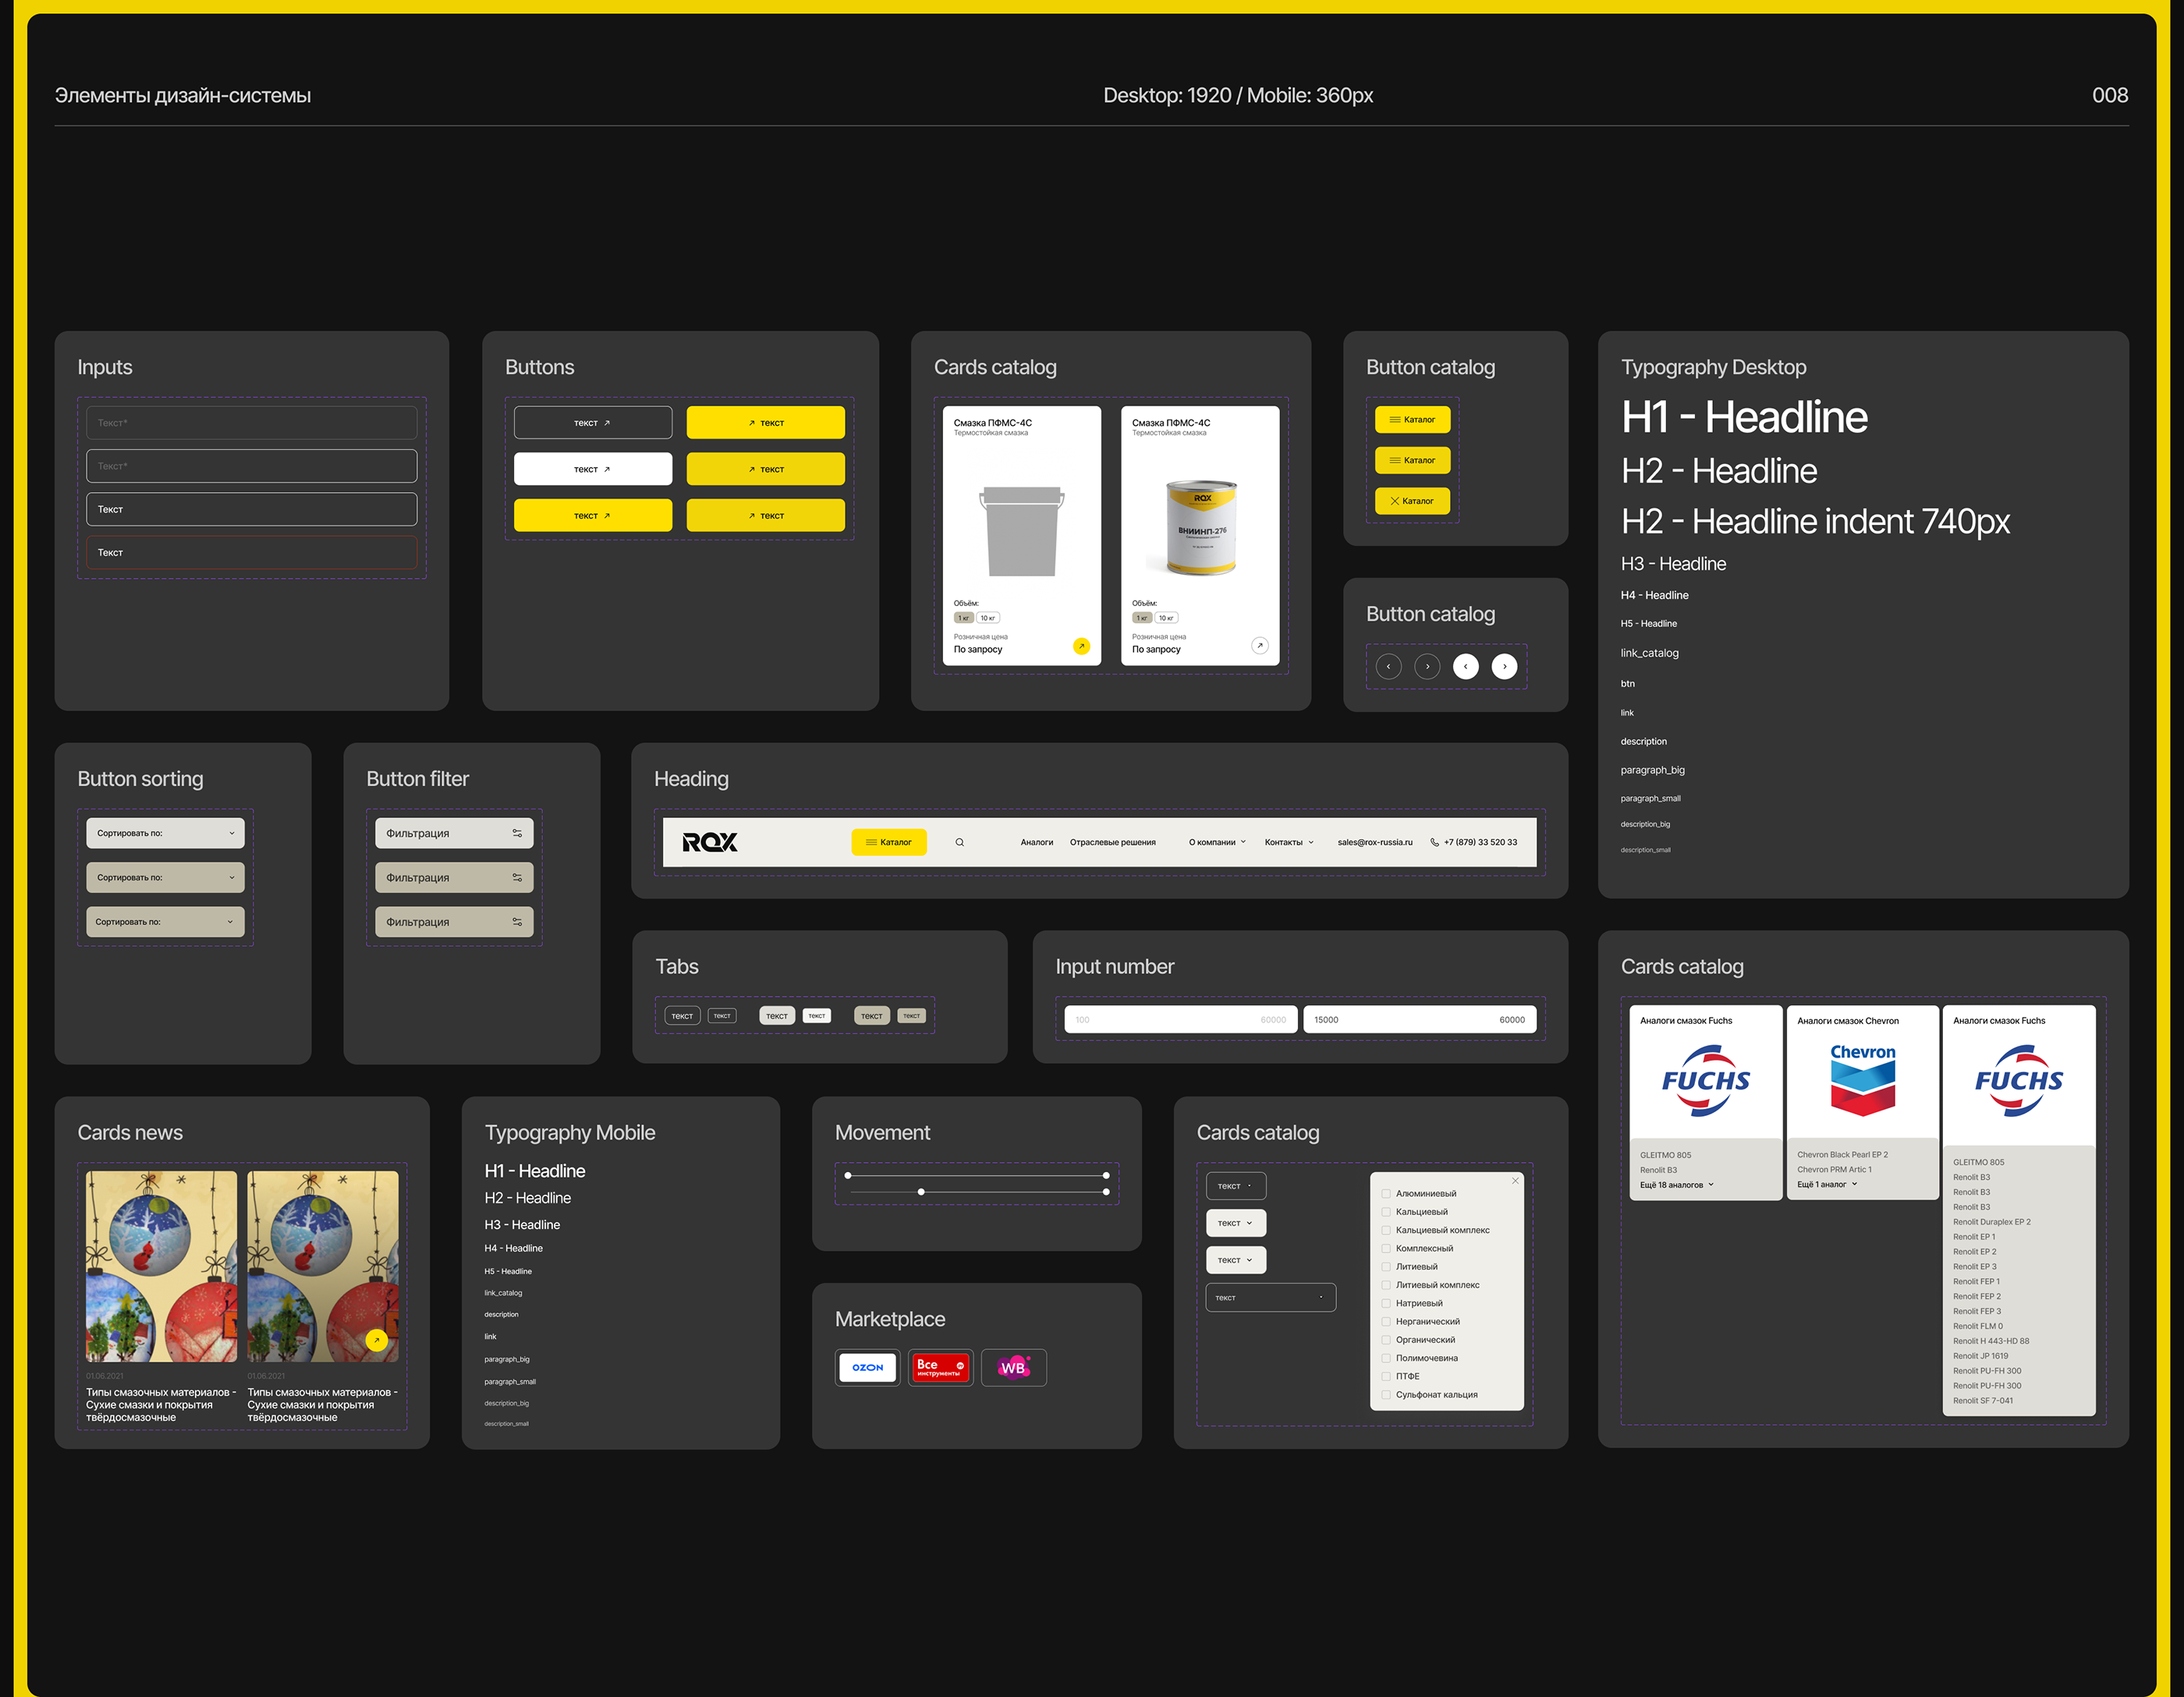Click Отраслевые решения in header navigation
Image resolution: width=2184 pixels, height=1697 pixels.
point(1112,842)
